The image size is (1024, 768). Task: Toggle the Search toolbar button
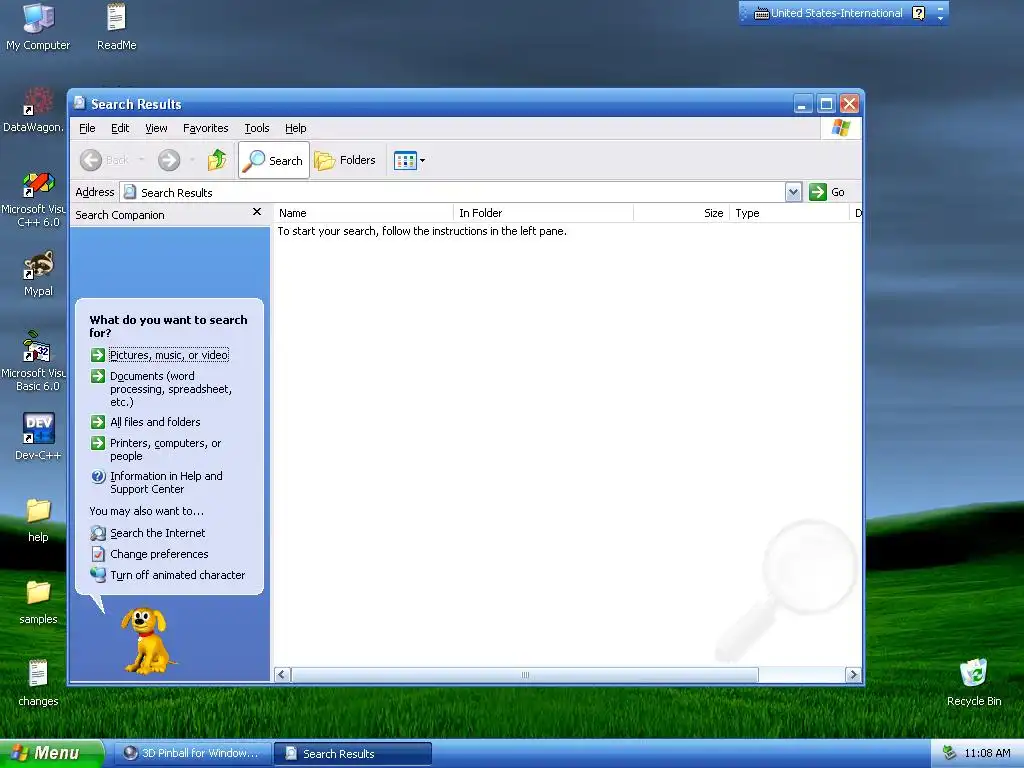point(274,160)
